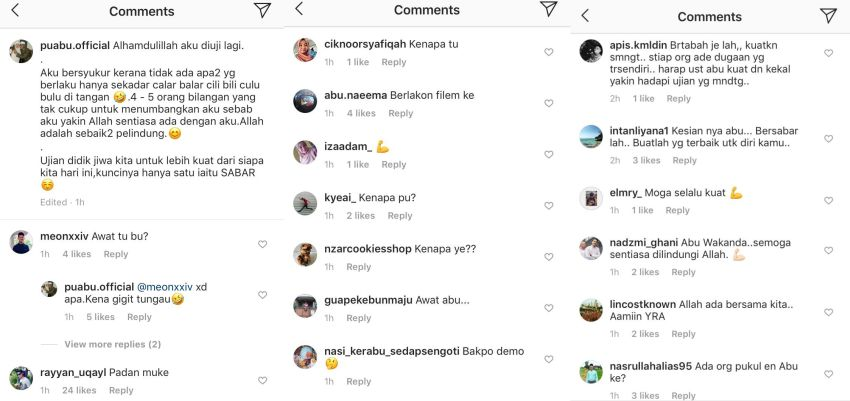Tap the back arrow in the first Comments header
Viewport: 850px width, 401px height.
click(x=15, y=10)
